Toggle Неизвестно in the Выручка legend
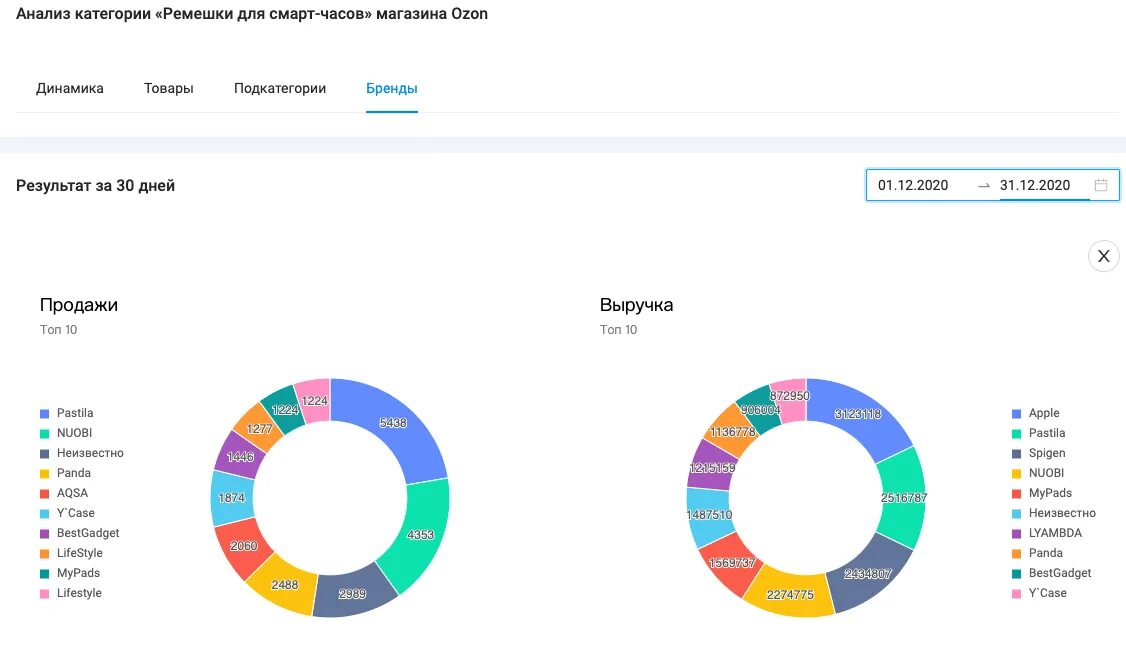The width and height of the screenshot is (1126, 651). [1053, 513]
